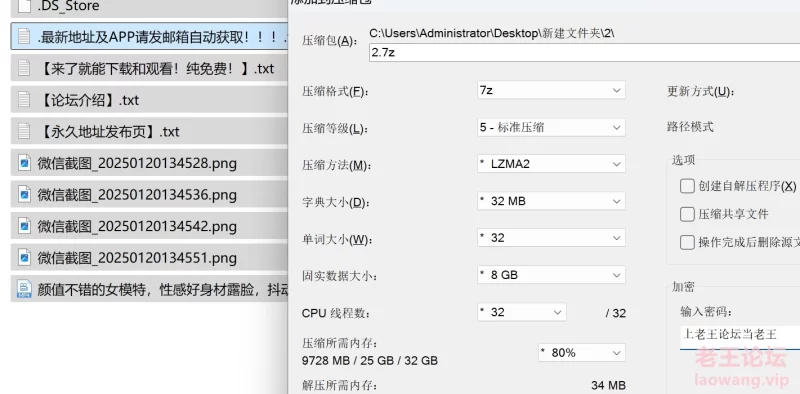The width and height of the screenshot is (800, 394).
Task: Select the 微信截图_20250120134551.png image icon
Action: [24, 258]
